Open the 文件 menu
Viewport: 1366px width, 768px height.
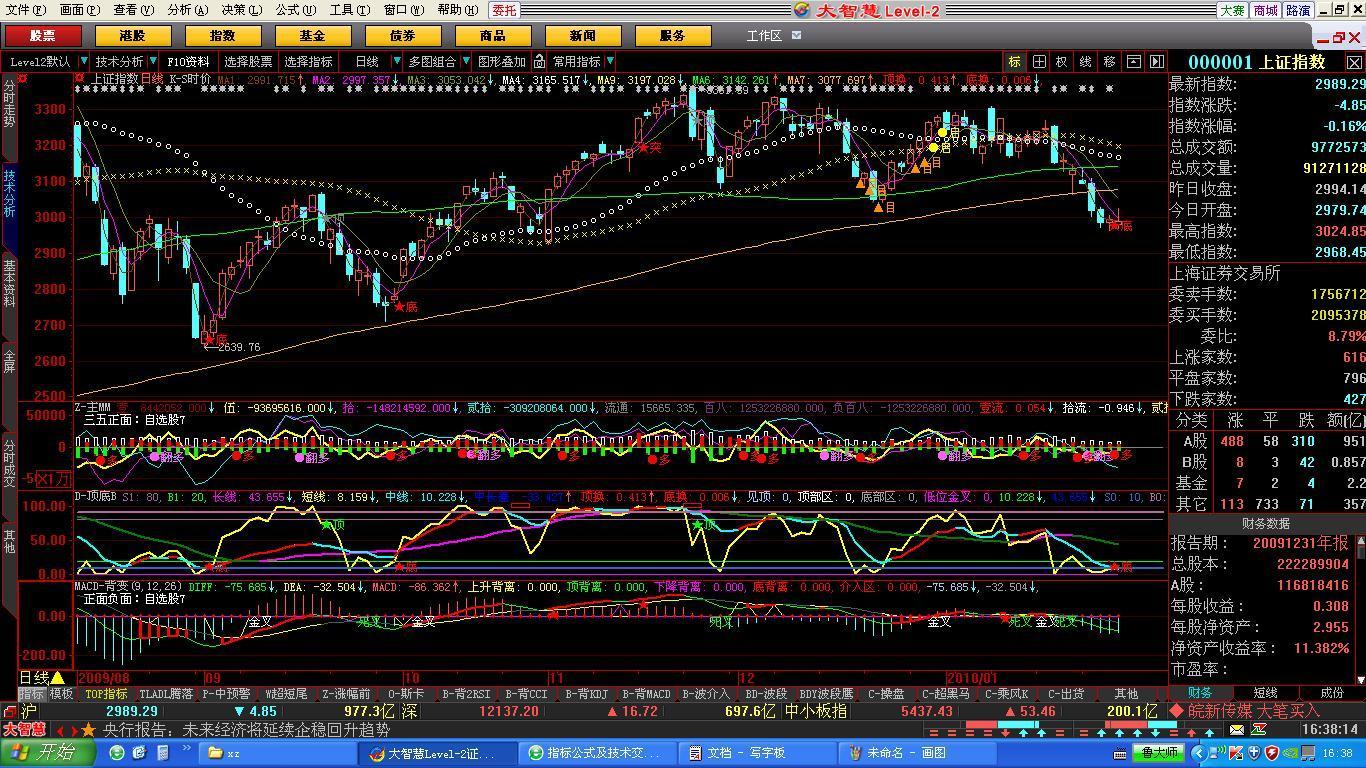click(x=25, y=10)
